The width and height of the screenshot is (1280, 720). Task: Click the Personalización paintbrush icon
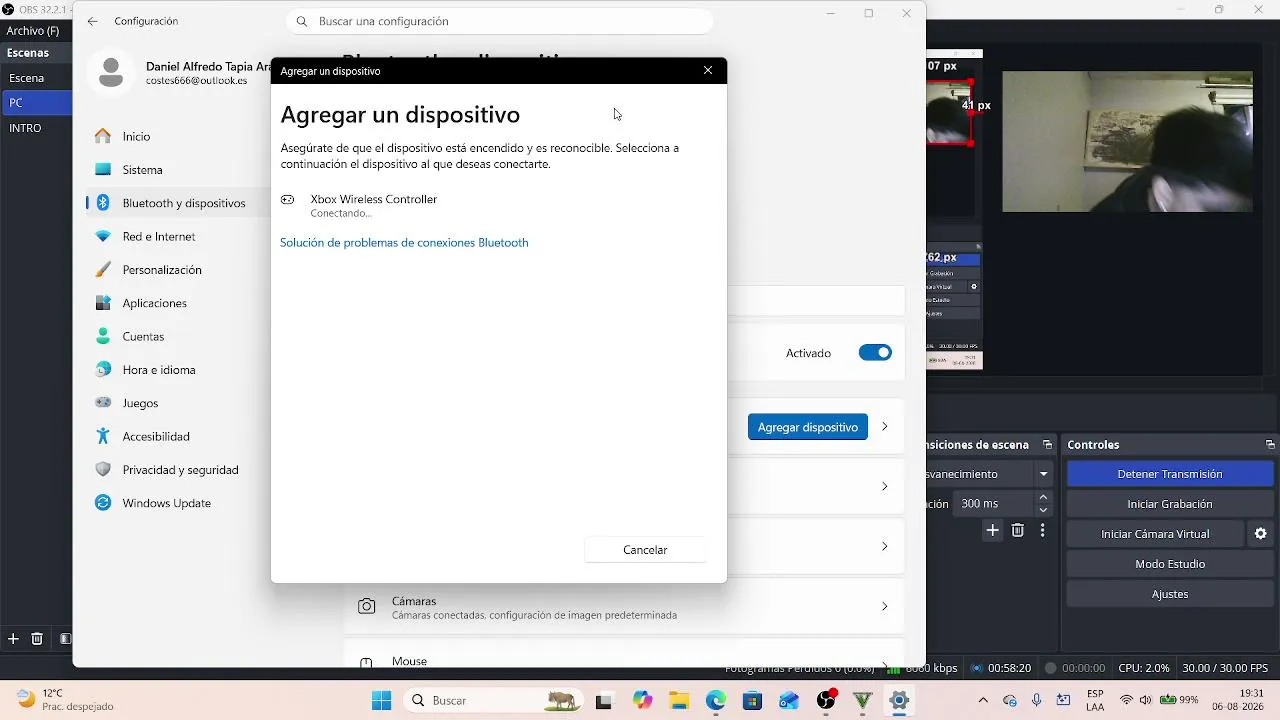point(103,270)
